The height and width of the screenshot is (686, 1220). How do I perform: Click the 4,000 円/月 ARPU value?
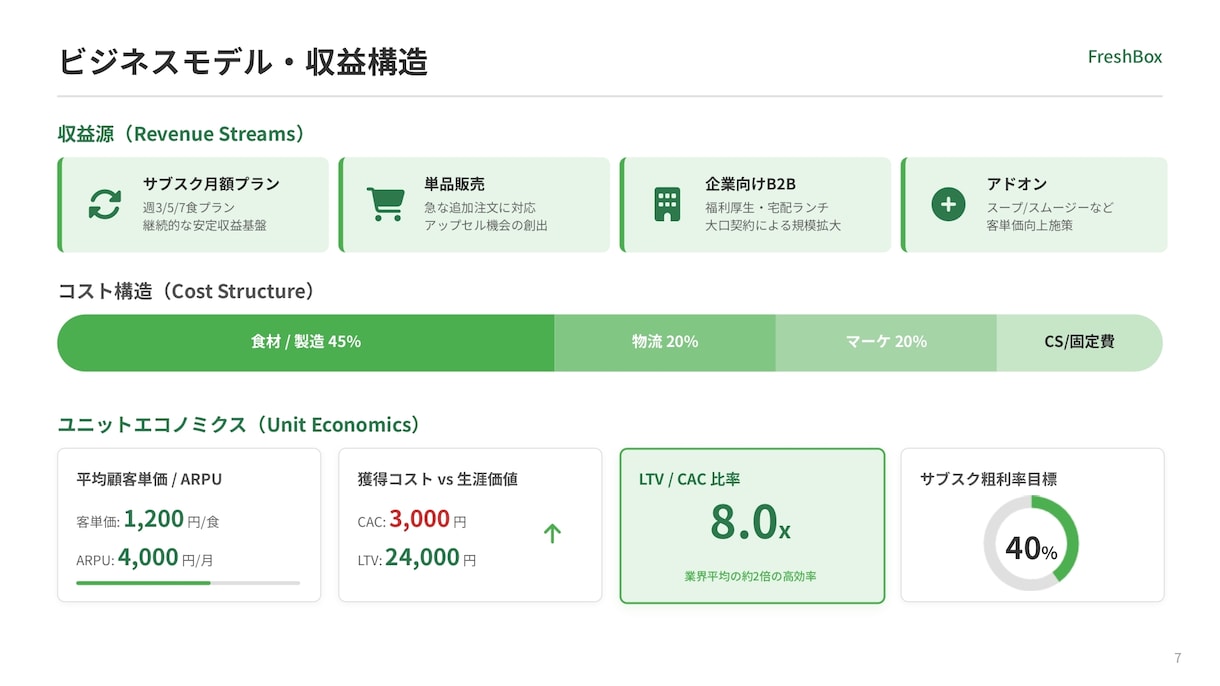coord(167,557)
